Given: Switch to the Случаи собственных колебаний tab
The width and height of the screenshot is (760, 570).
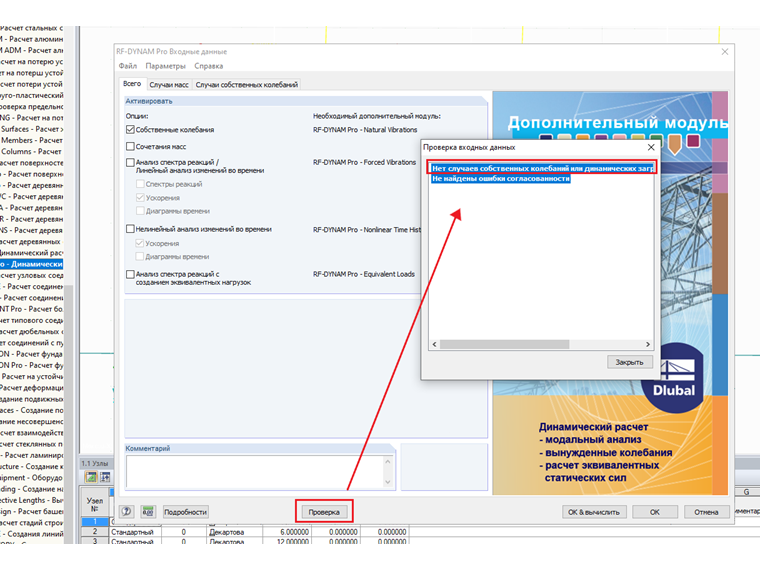Looking at the screenshot, I should click(247, 84).
